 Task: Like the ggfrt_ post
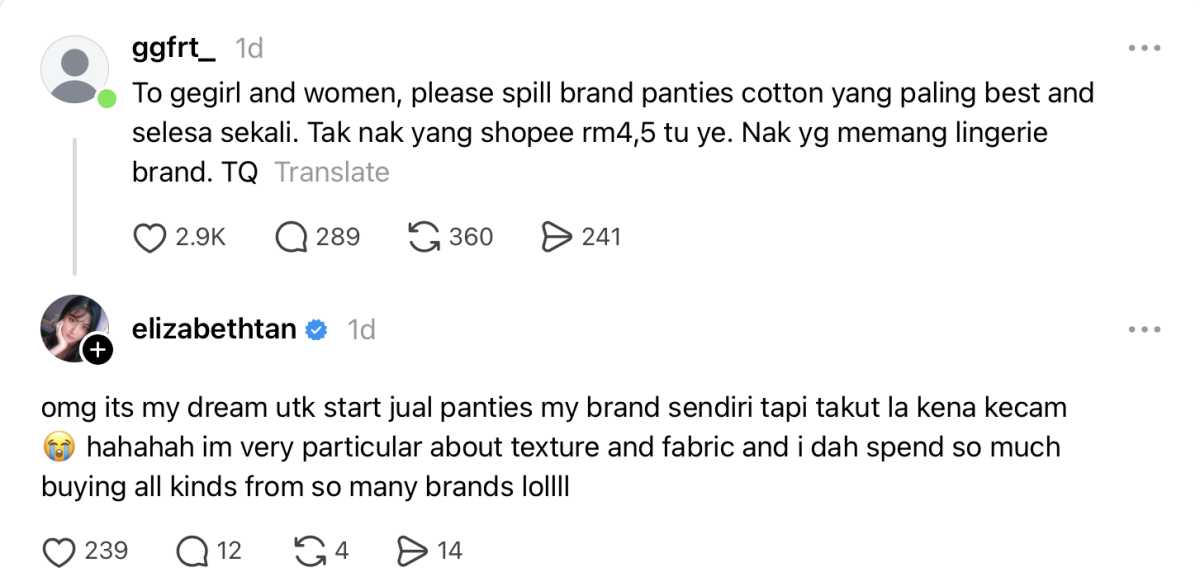click(x=148, y=237)
